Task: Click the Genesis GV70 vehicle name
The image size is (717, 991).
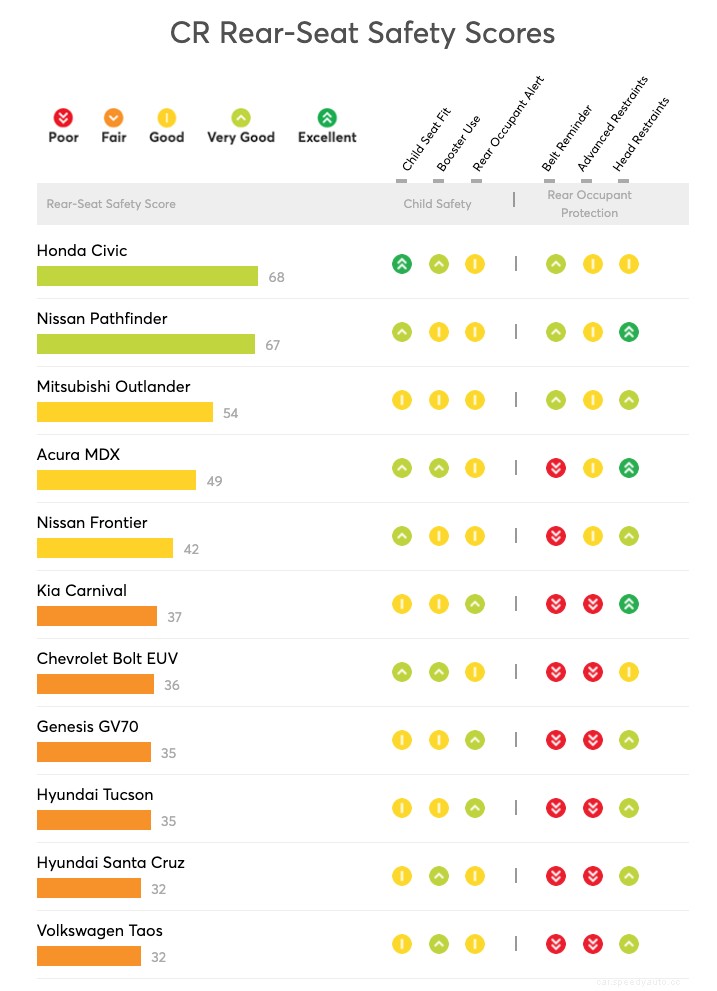Action: [87, 727]
